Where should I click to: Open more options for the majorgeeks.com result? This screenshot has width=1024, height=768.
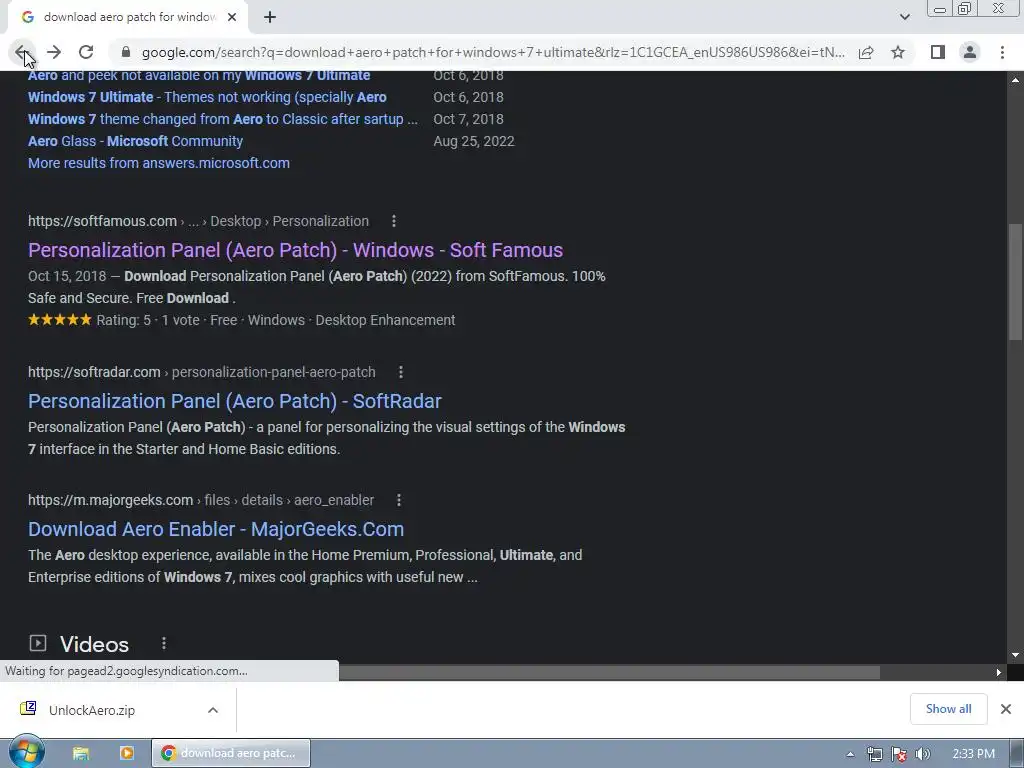(399, 500)
